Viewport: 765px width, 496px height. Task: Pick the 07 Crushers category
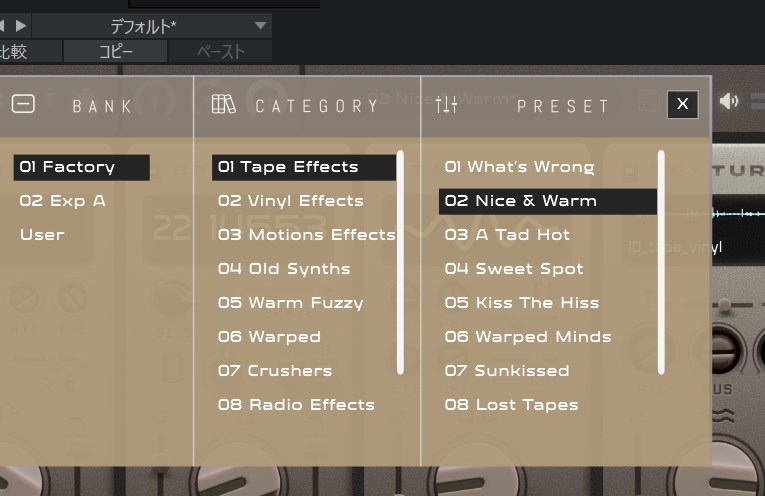(x=275, y=371)
